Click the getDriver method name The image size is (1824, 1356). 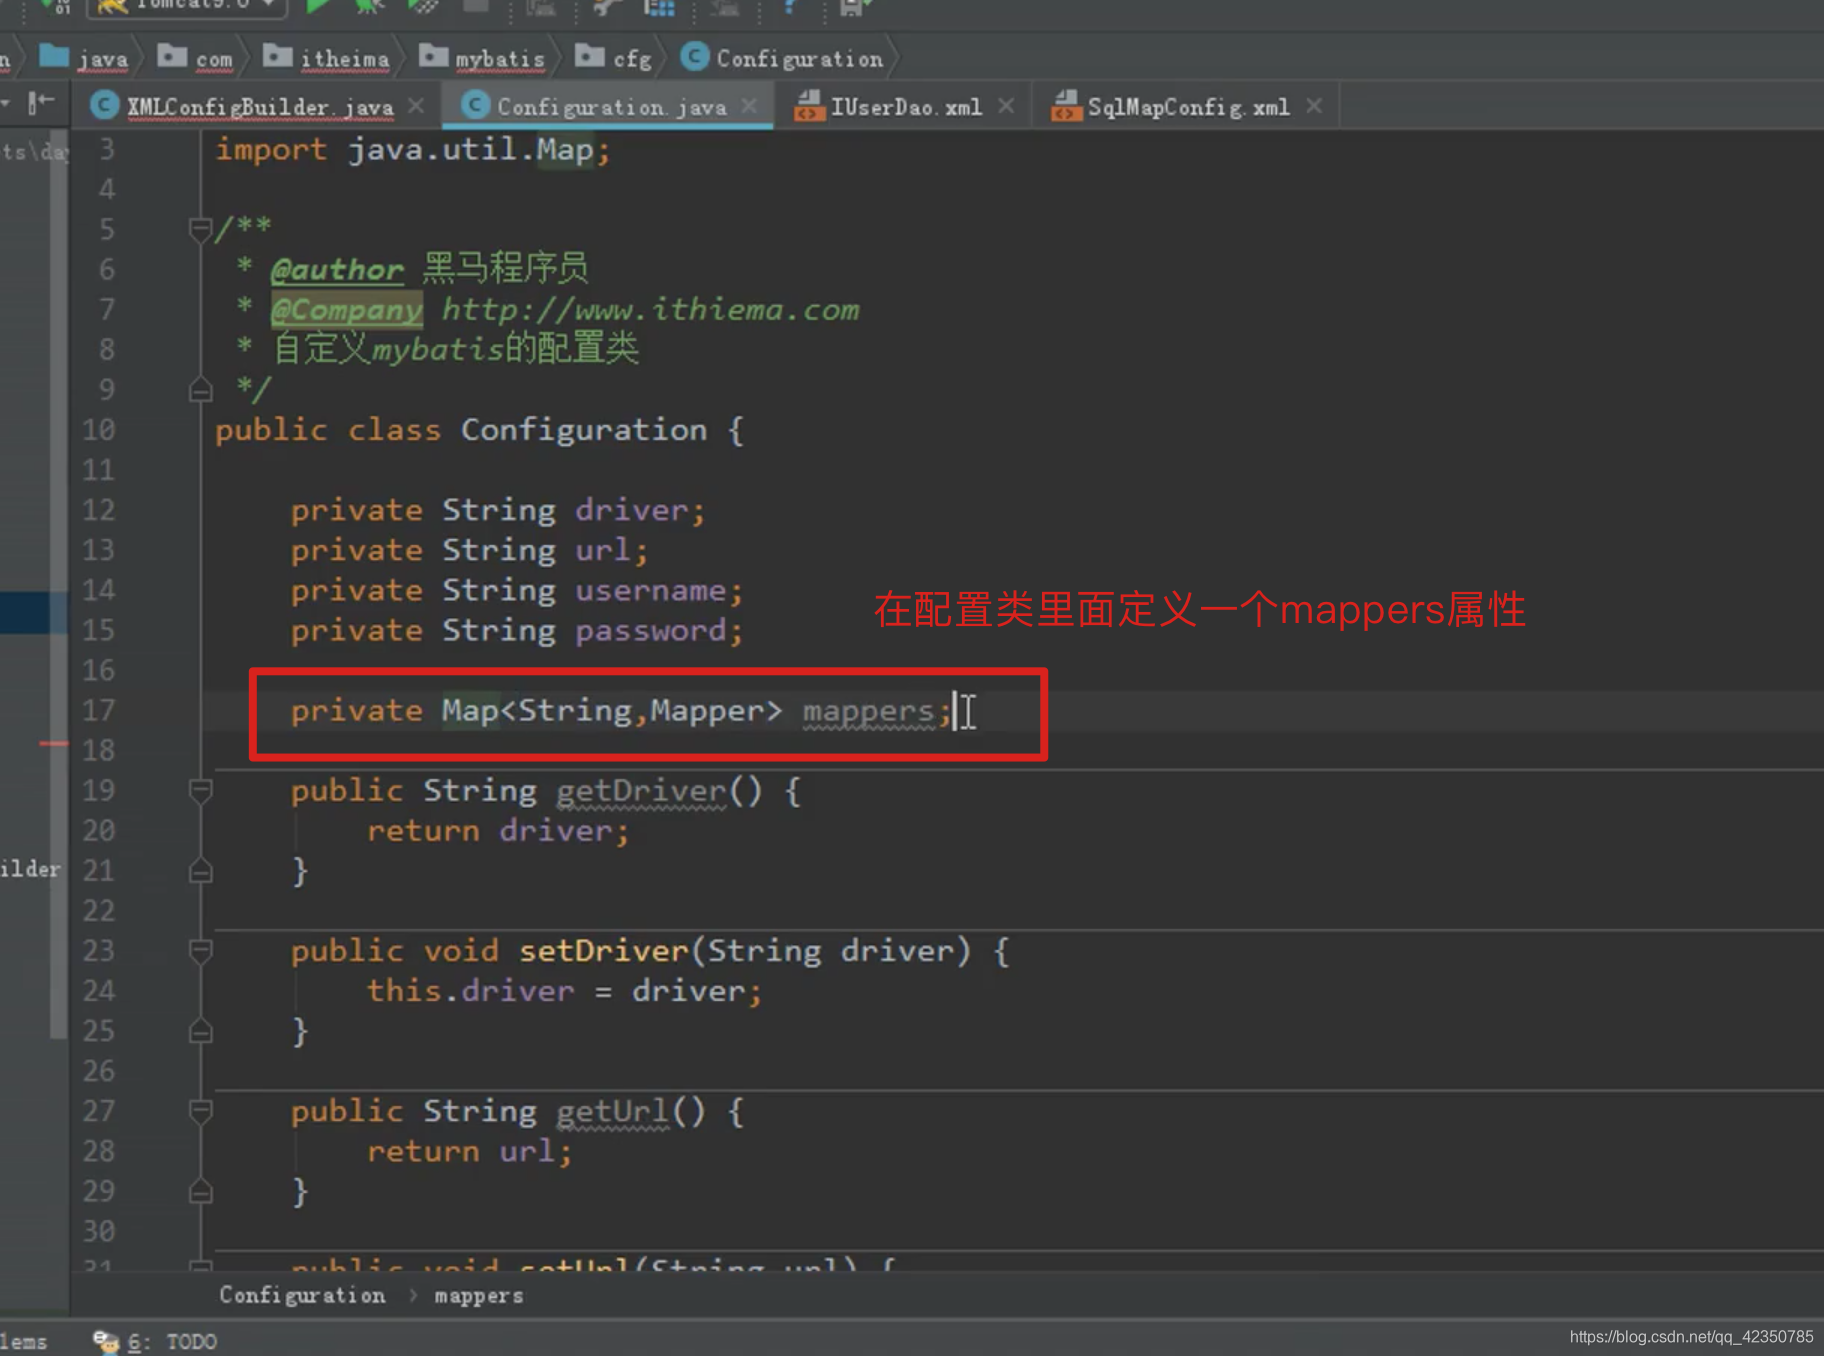point(641,791)
